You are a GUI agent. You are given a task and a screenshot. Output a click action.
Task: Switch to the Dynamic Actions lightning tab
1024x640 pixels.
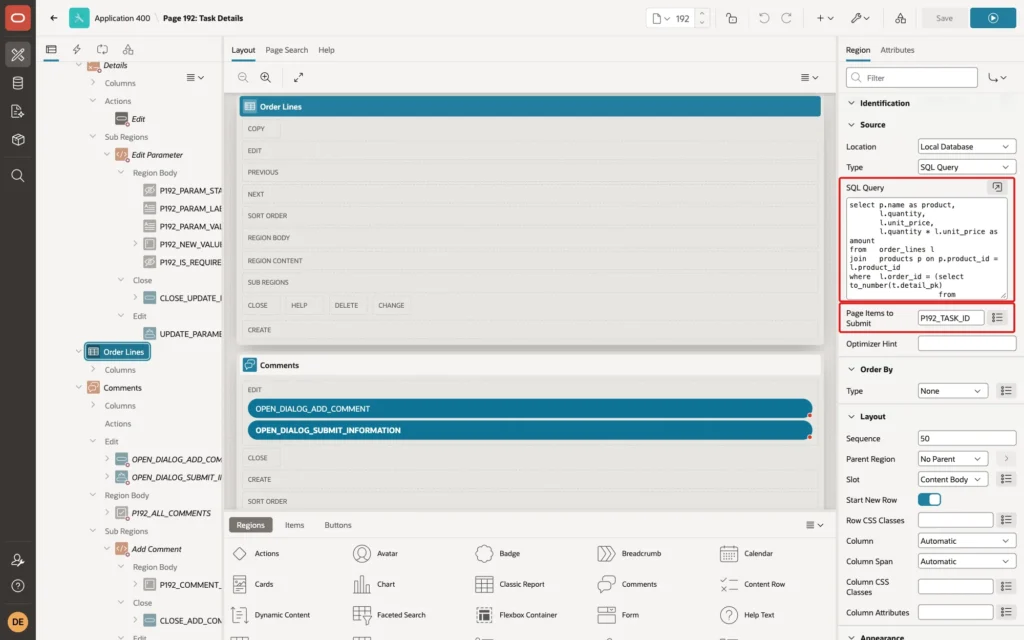pyautogui.click(x=76, y=50)
